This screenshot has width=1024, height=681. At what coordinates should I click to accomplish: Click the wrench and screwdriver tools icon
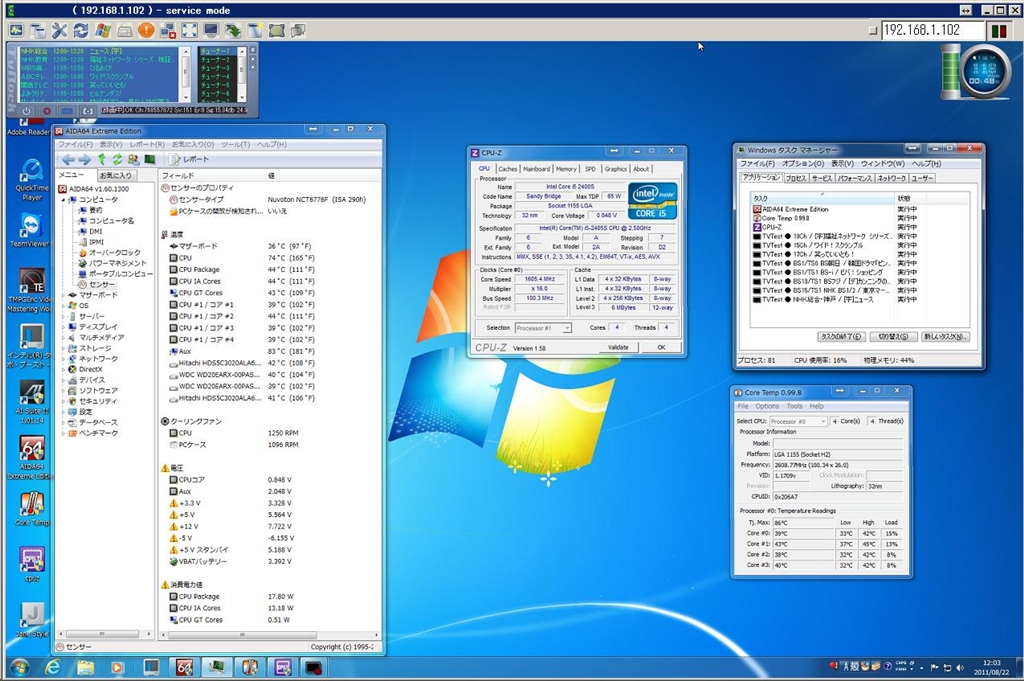pos(59,30)
